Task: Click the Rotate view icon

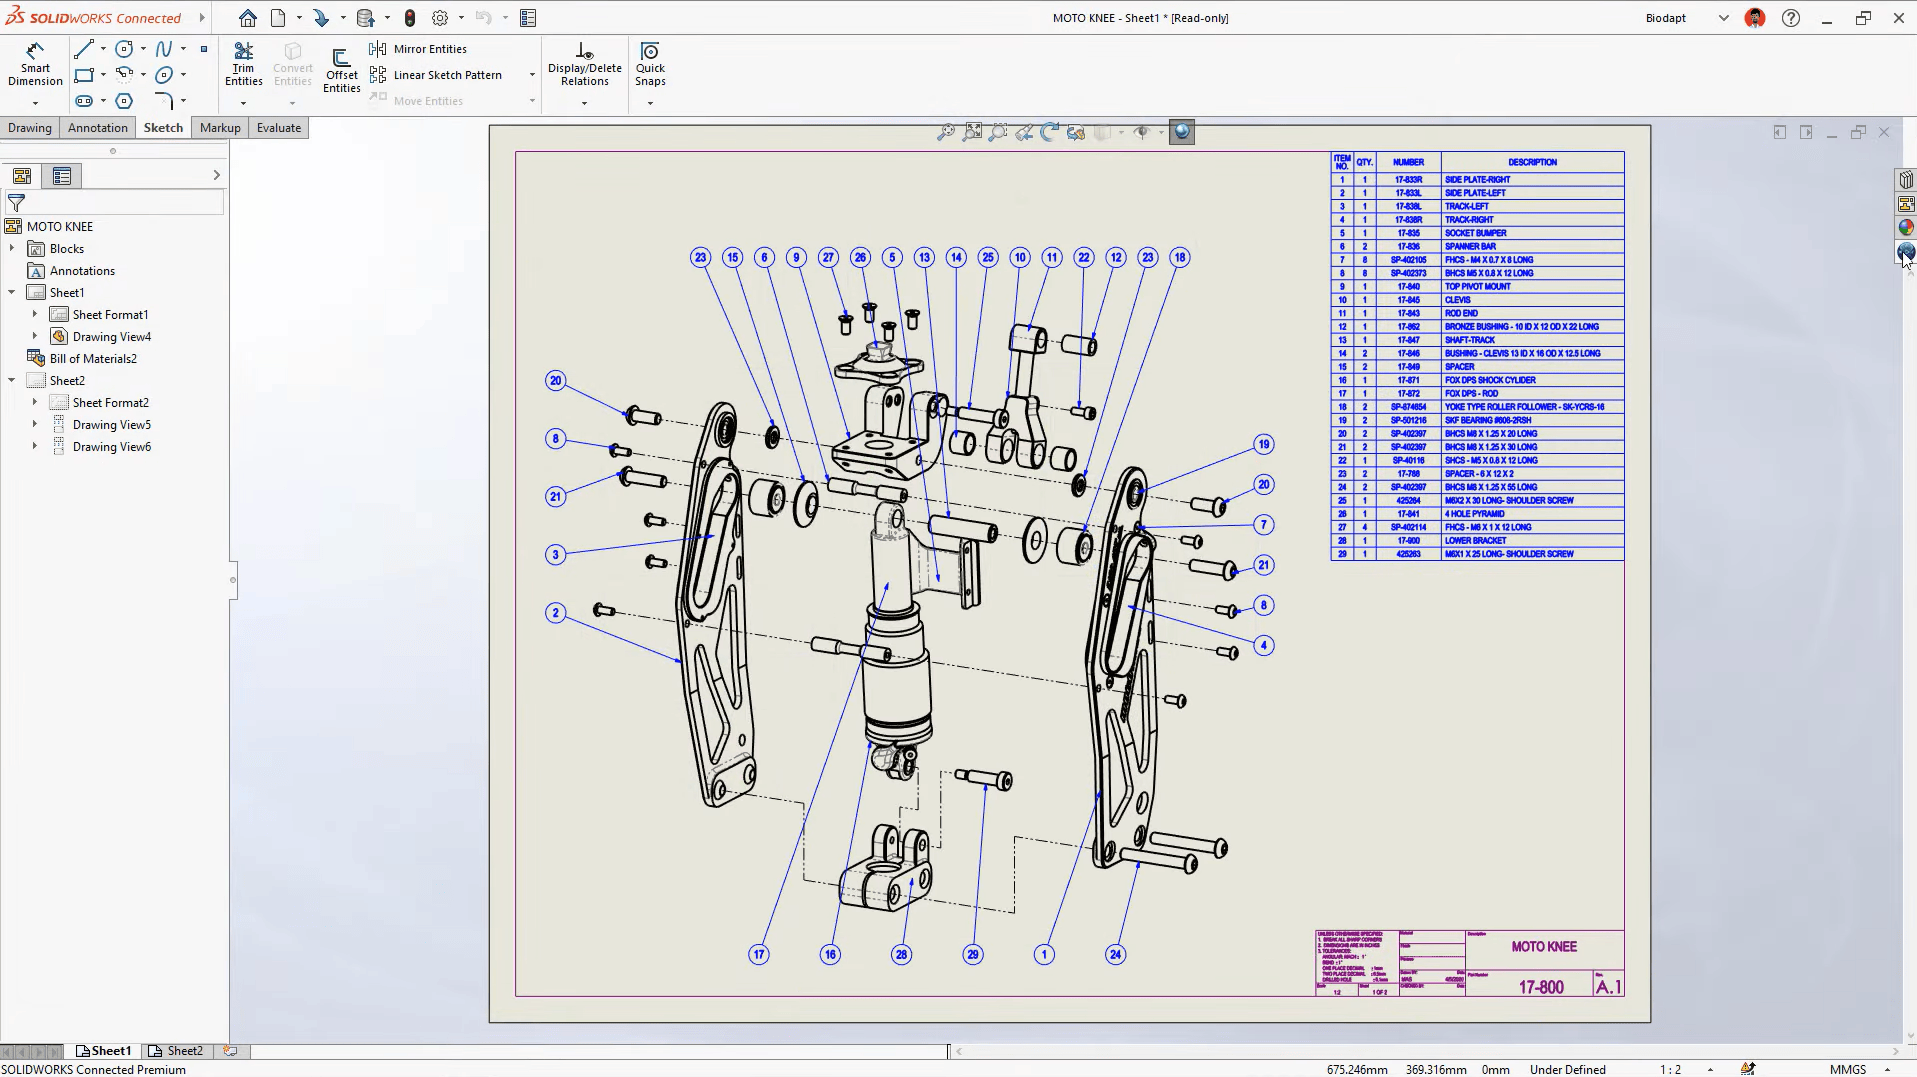Action: pos(1050,132)
